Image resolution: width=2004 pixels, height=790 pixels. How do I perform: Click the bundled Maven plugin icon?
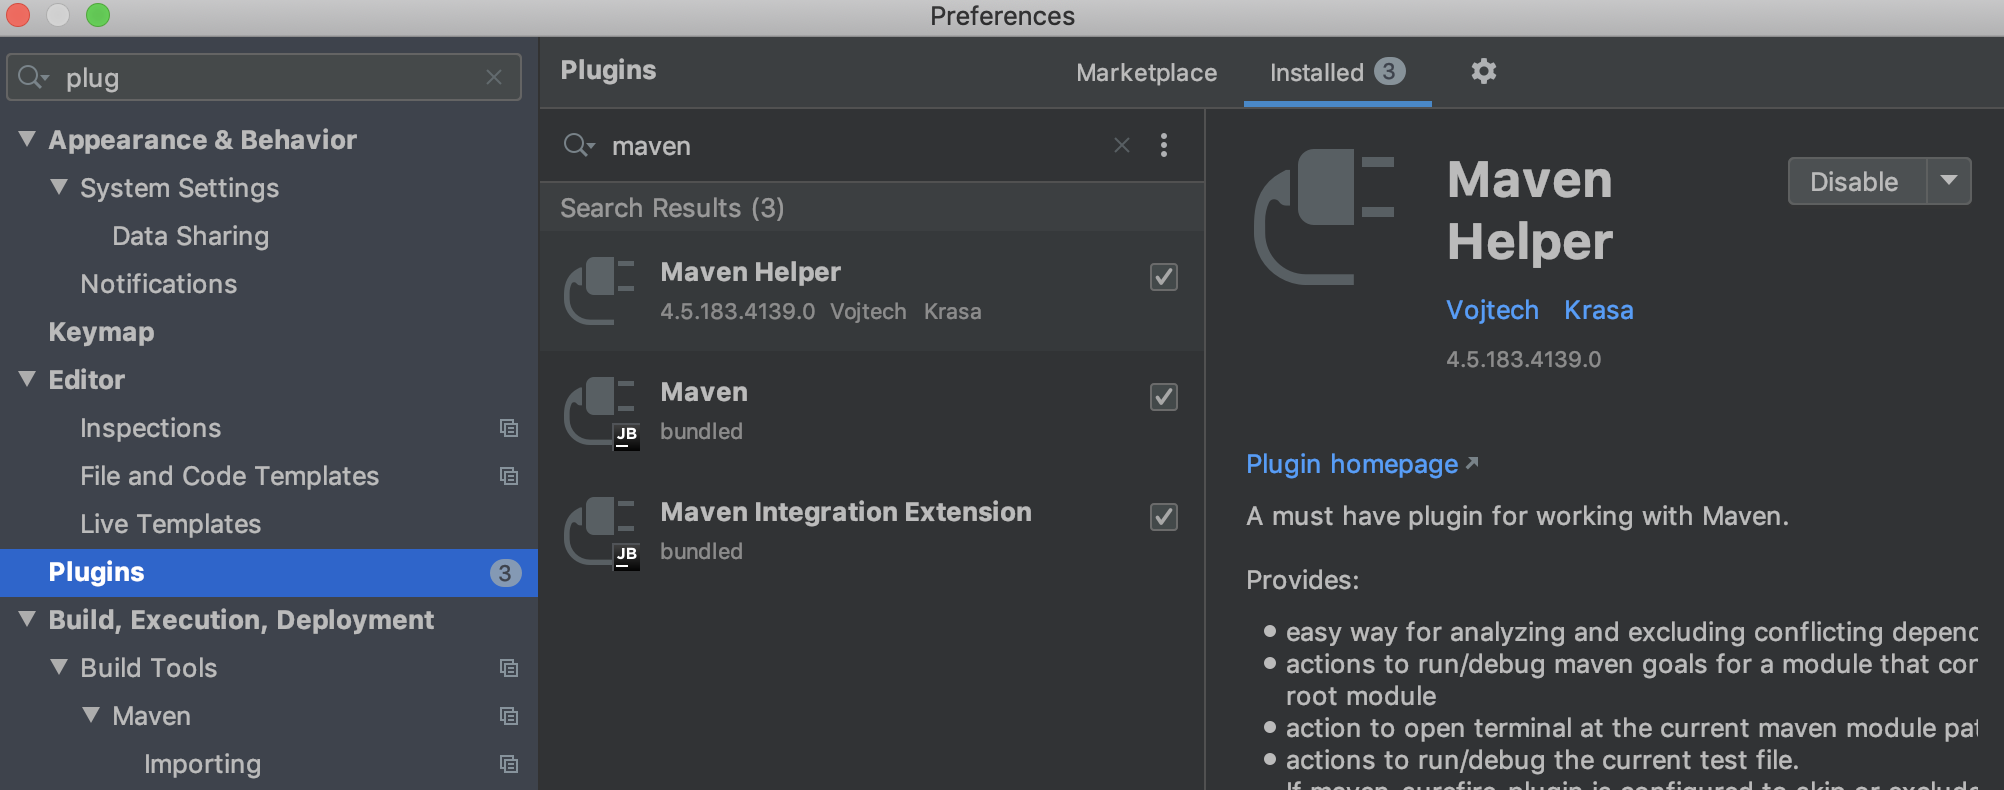(x=600, y=411)
